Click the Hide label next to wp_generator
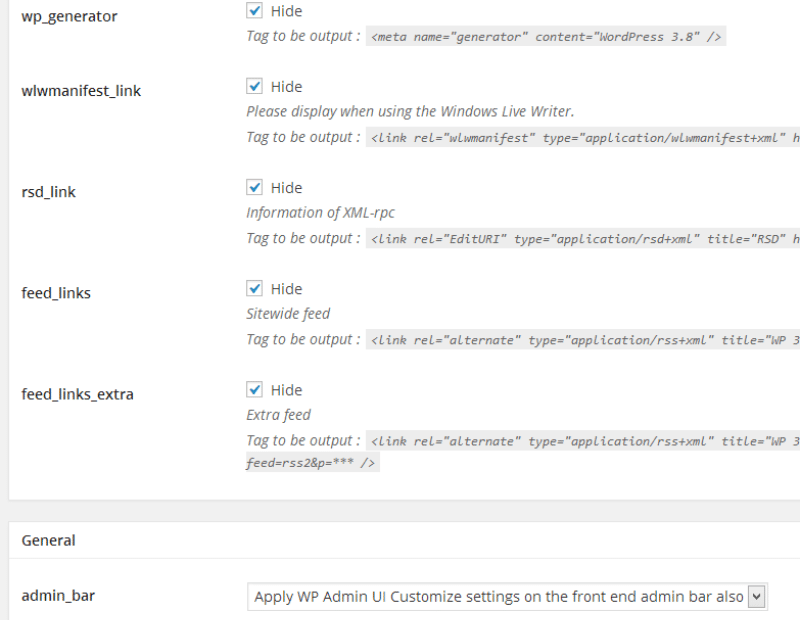The height and width of the screenshot is (620, 800). pos(286,11)
